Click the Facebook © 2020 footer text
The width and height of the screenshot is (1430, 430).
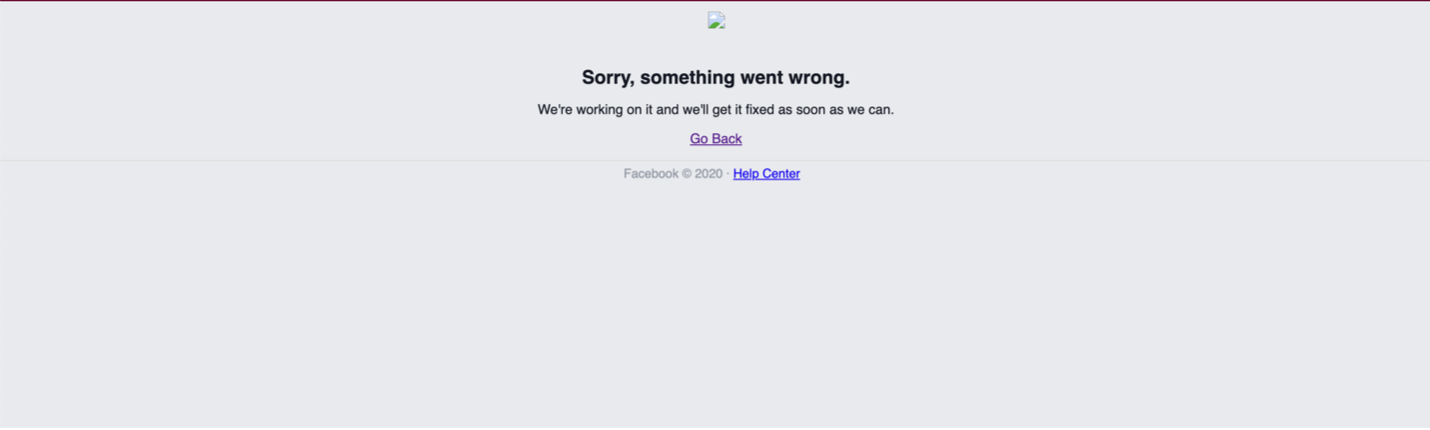coord(673,174)
